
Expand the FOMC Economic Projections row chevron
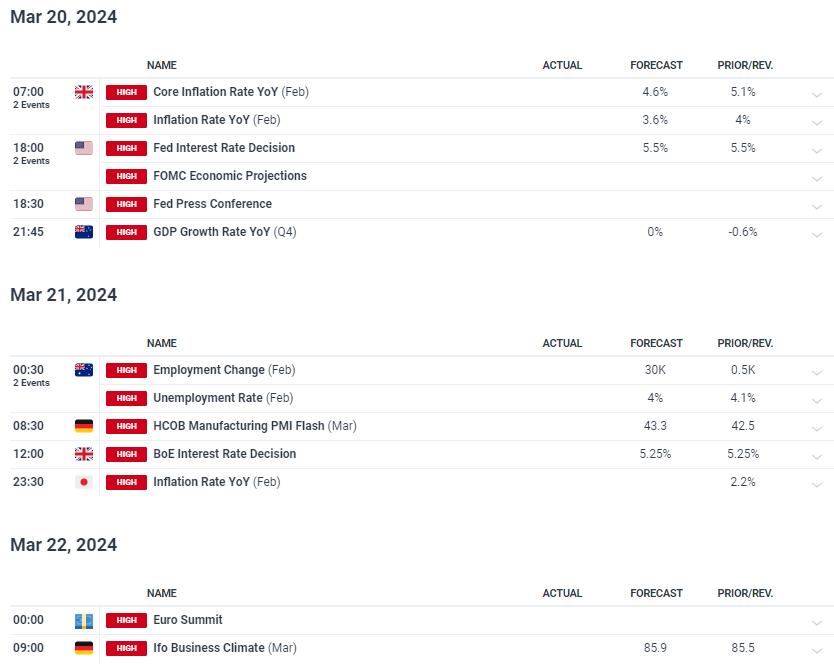(817, 179)
